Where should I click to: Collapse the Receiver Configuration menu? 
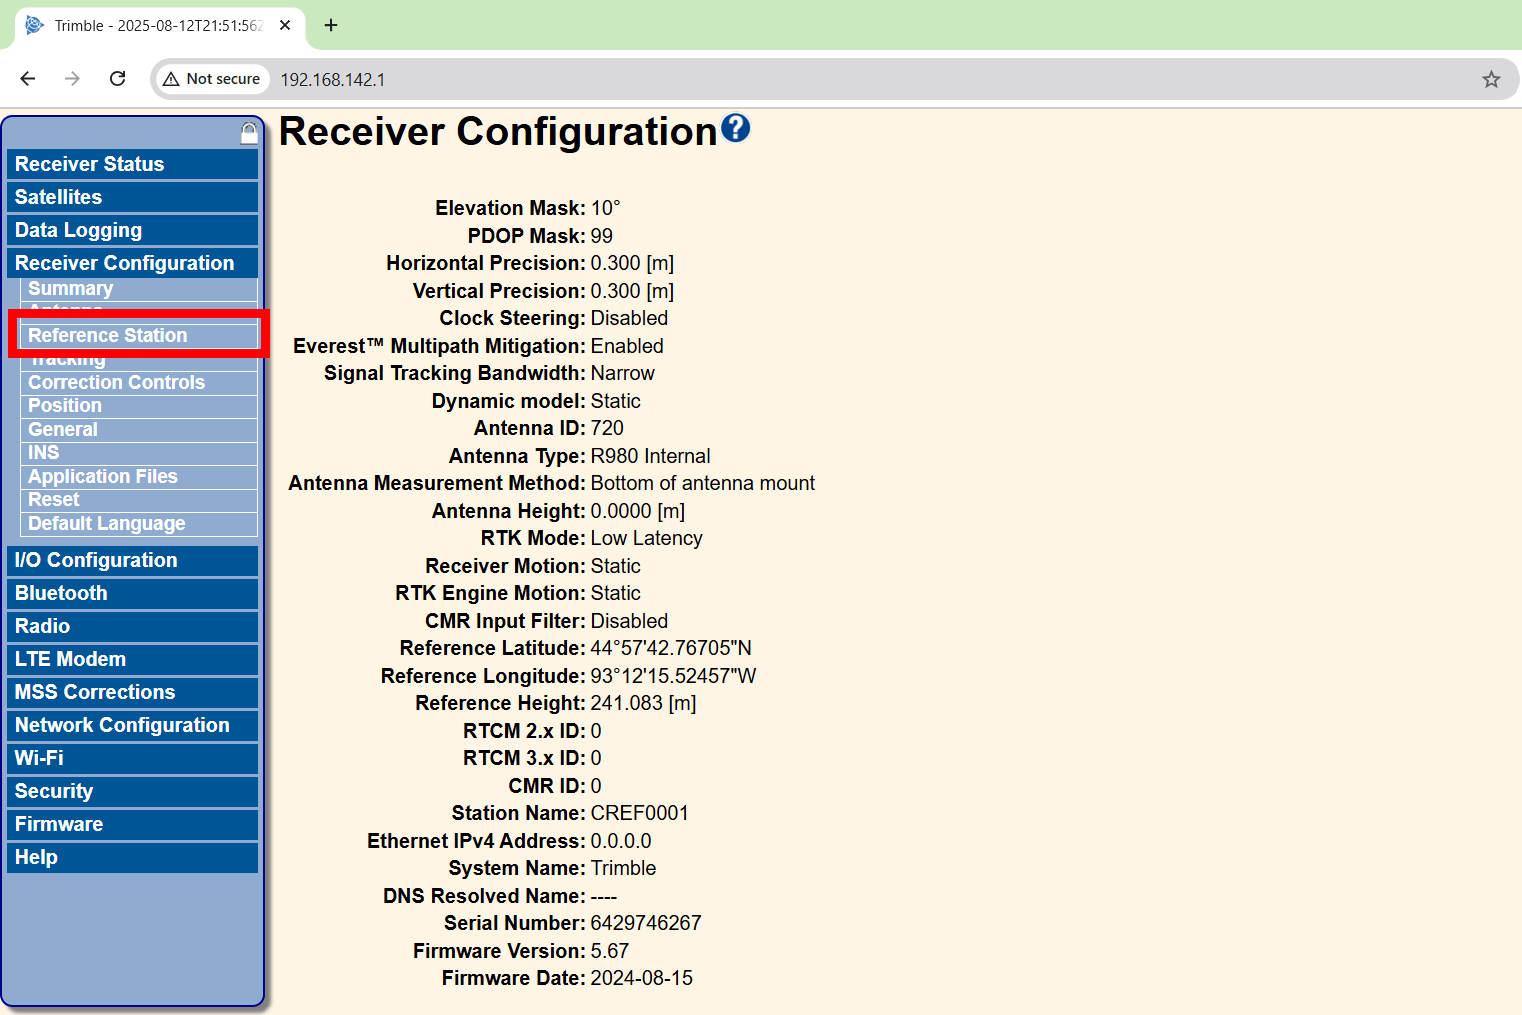pos(124,263)
